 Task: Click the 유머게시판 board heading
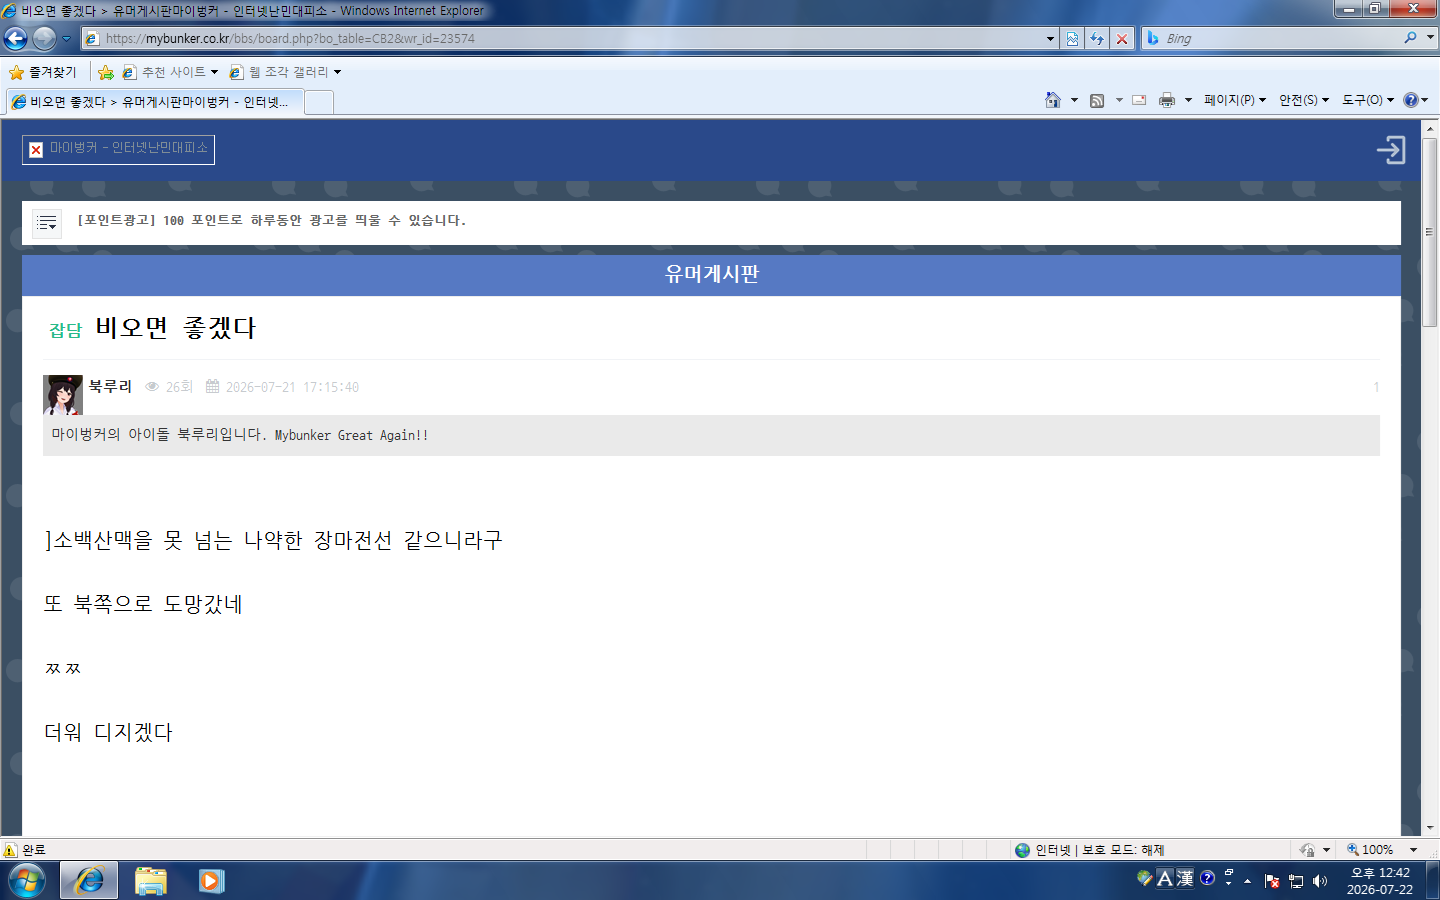(x=712, y=274)
